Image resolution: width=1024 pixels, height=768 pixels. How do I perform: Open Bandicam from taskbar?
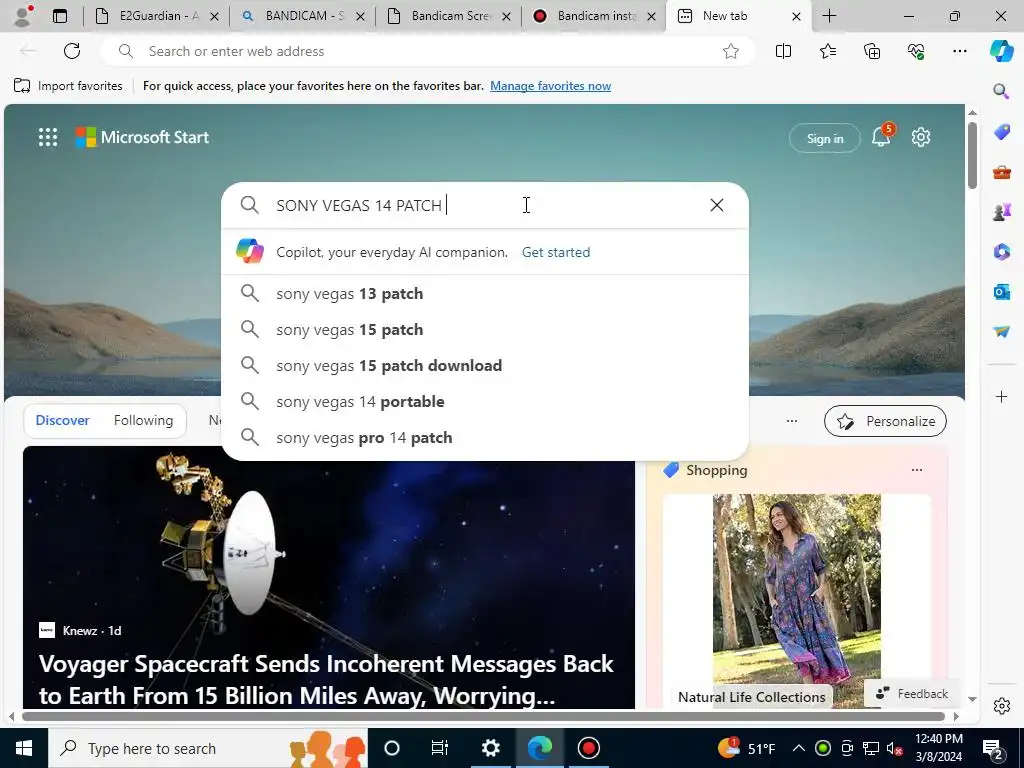pos(588,748)
